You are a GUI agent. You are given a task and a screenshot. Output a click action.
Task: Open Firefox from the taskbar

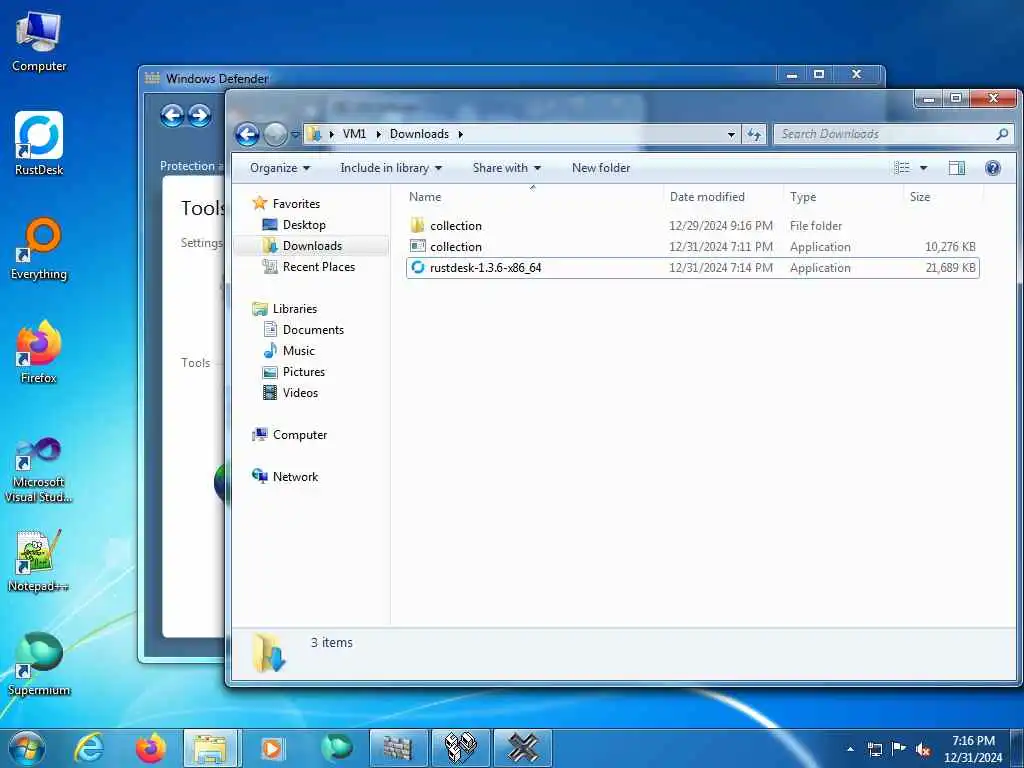pyautogui.click(x=150, y=748)
